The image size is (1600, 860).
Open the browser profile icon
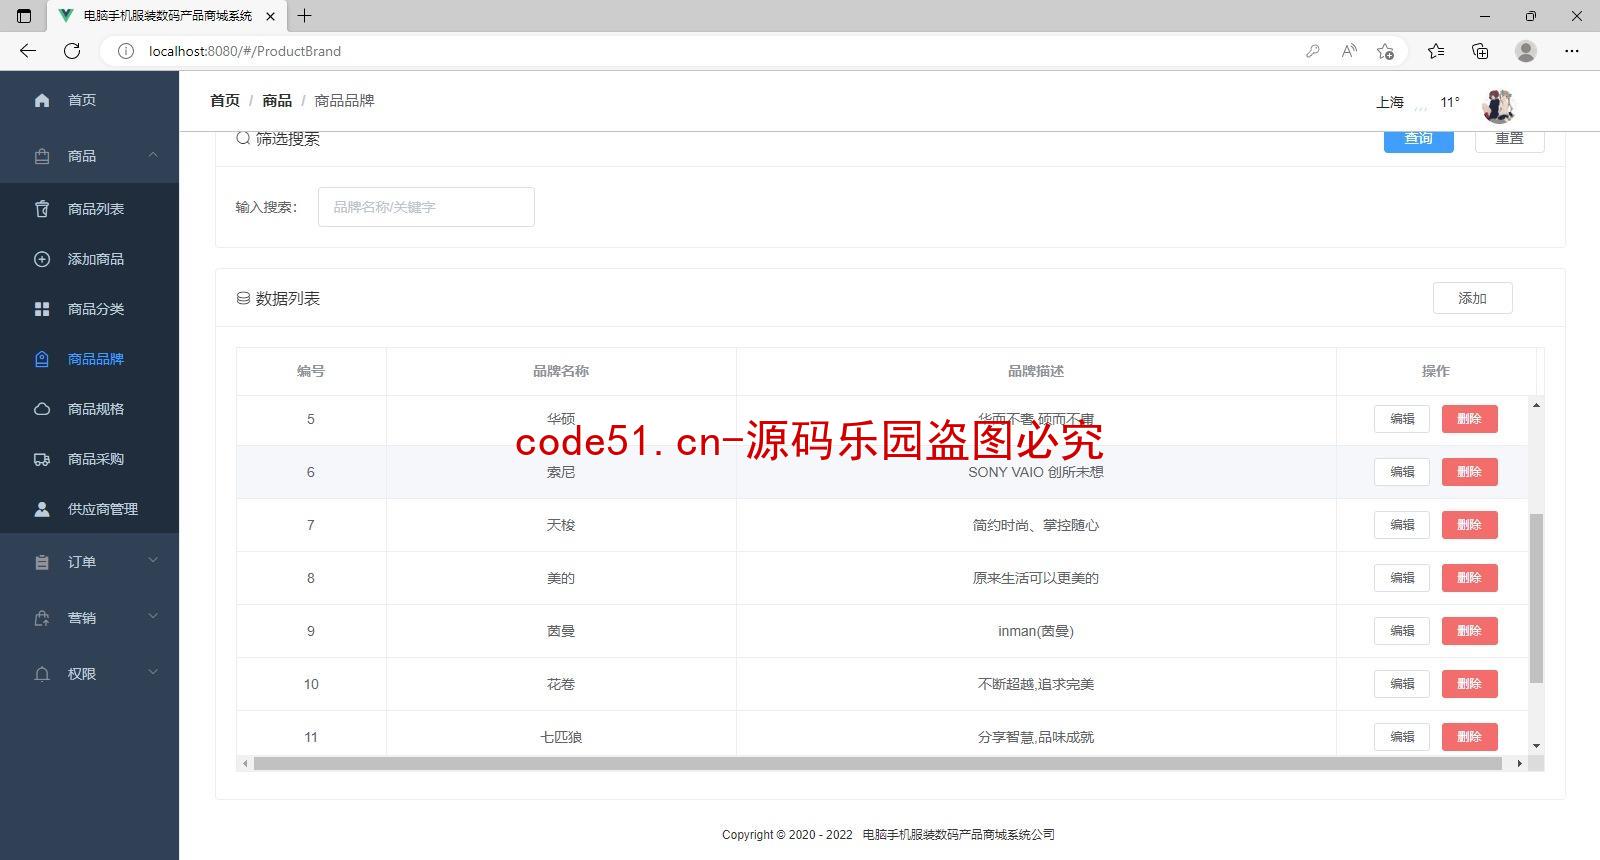(1526, 51)
